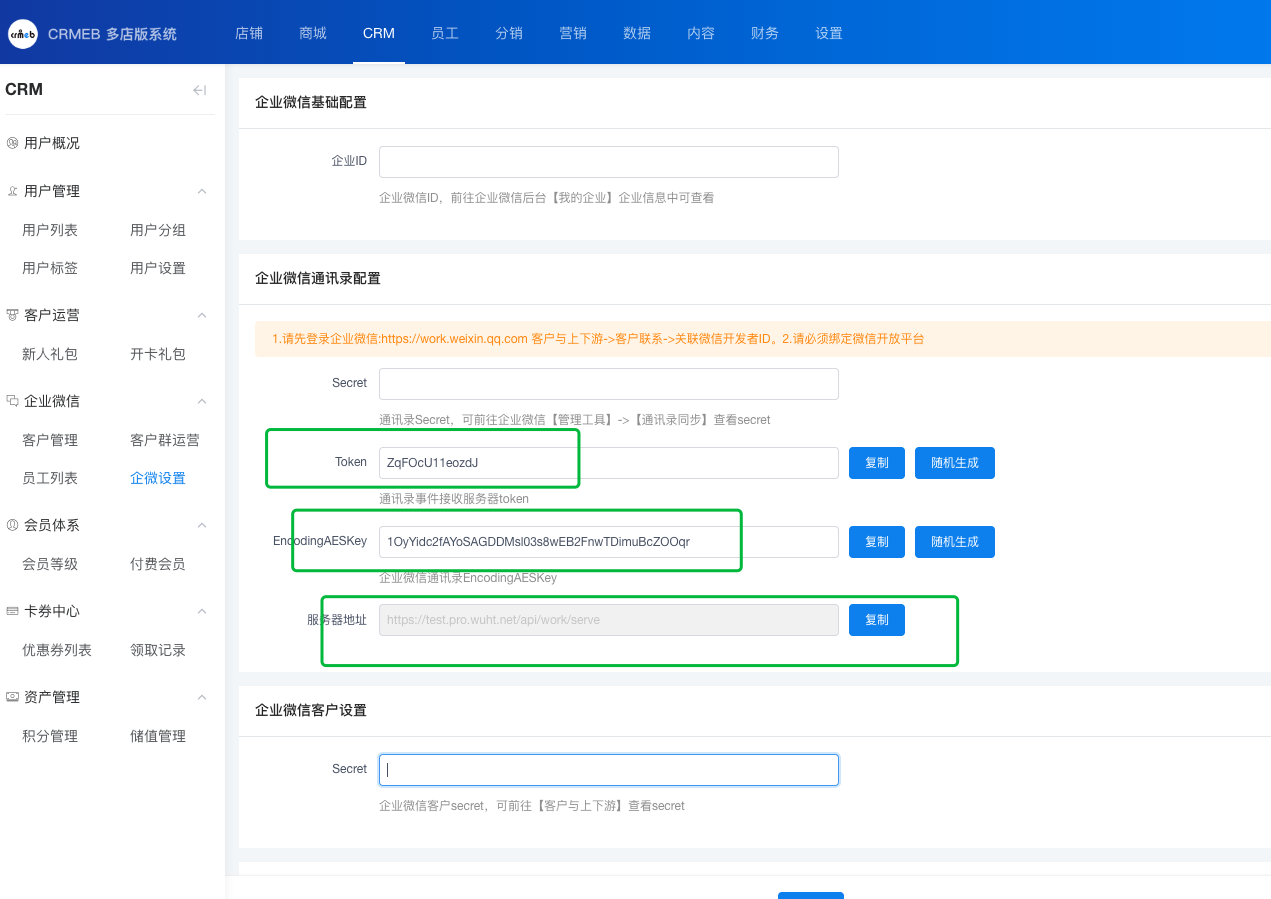
Task: Collapse the 资产管理 menu chevron
Action: 202,697
